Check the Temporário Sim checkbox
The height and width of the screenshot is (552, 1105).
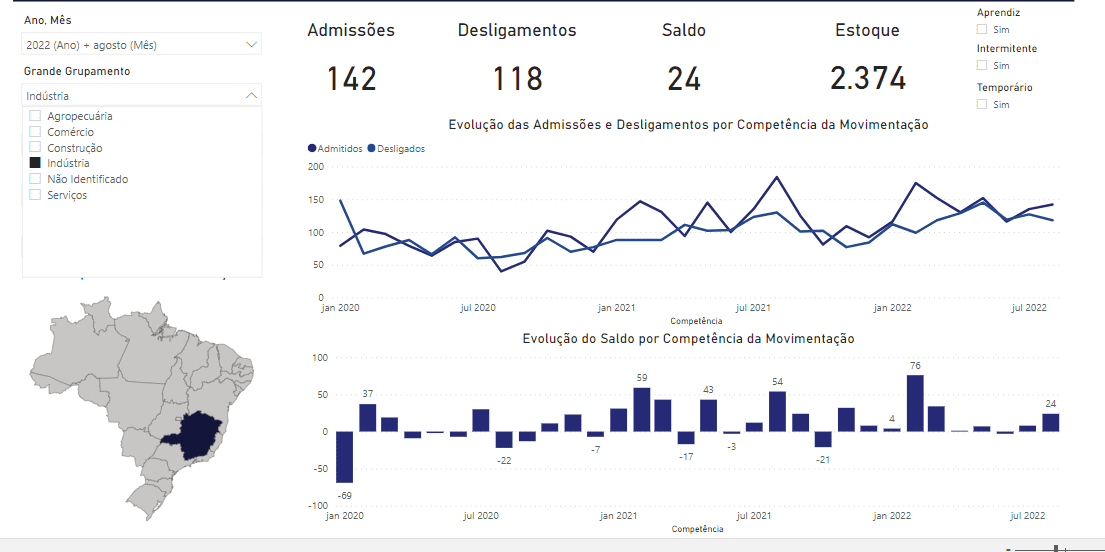982,104
